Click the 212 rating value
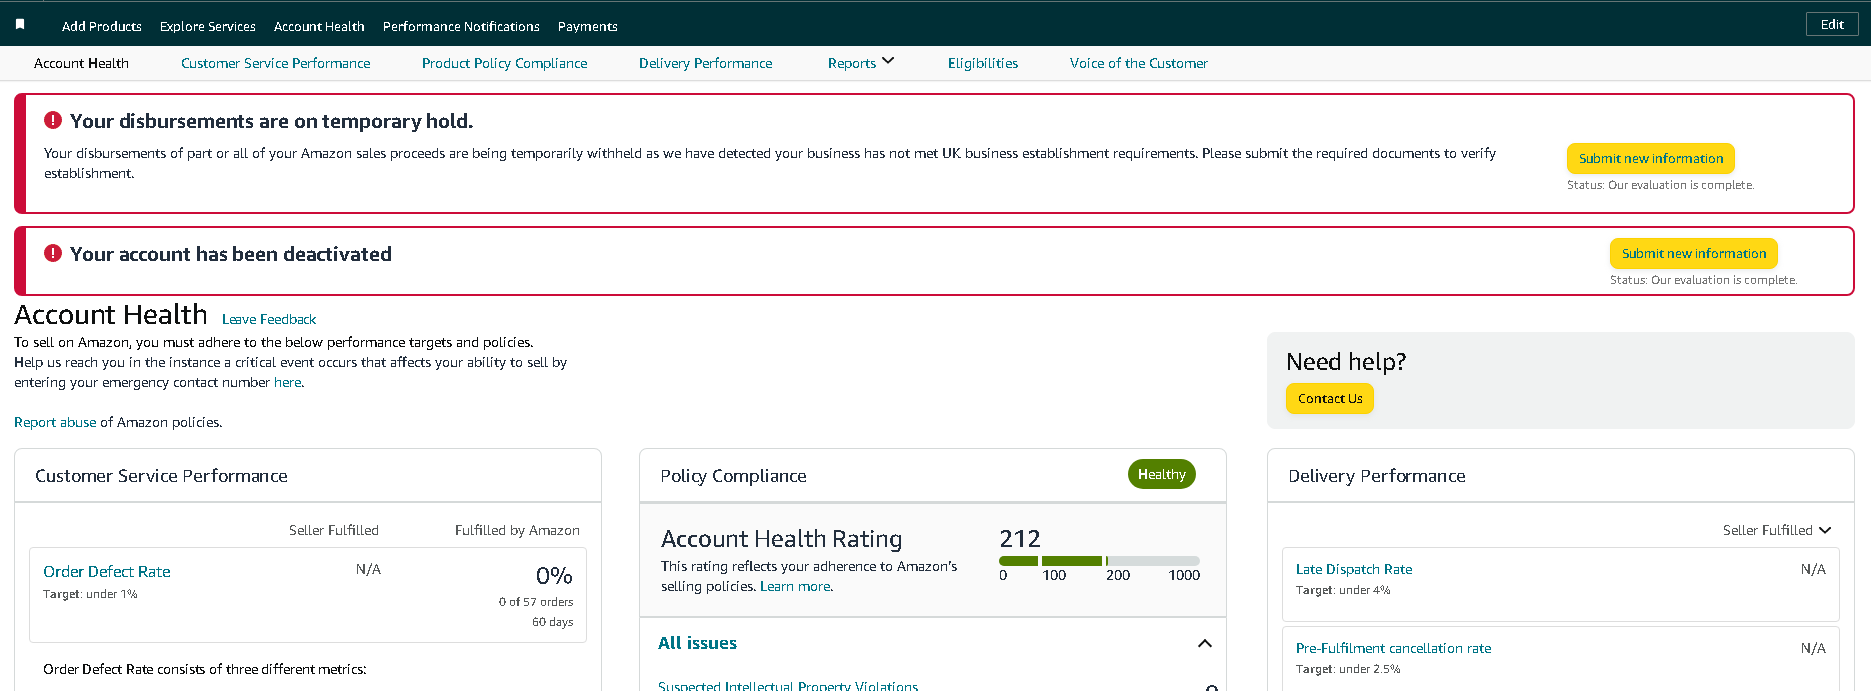The height and width of the screenshot is (691, 1871). [1020, 539]
